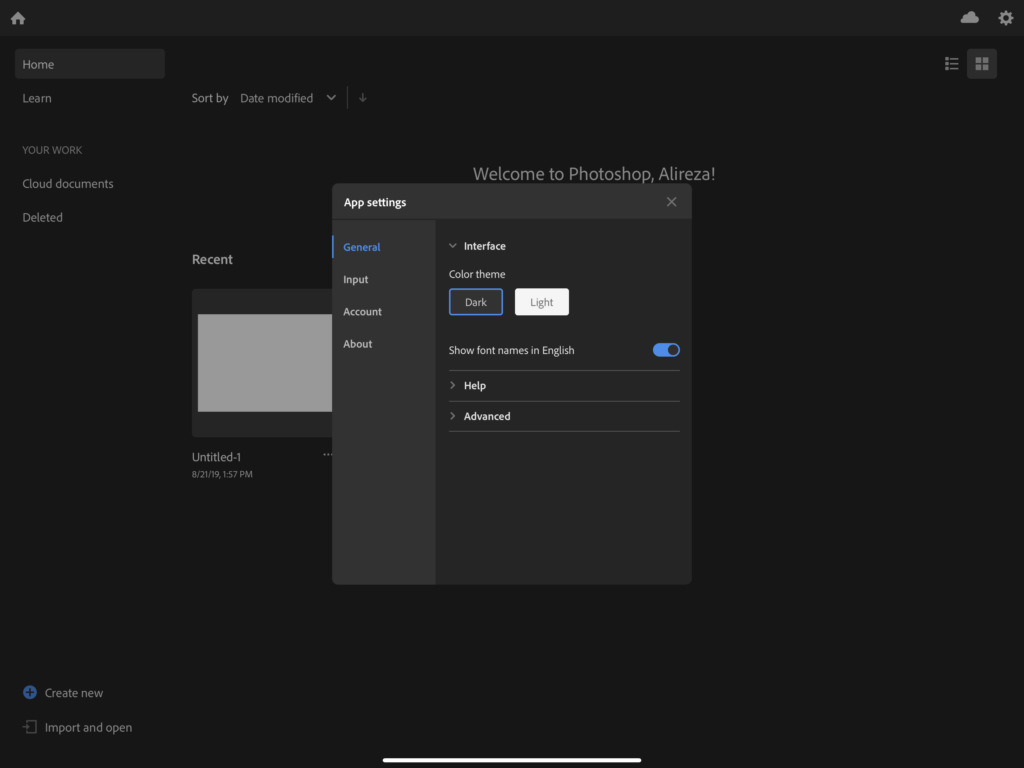Disable Show font names in English
Viewport: 1024px width, 768px height.
click(665, 349)
